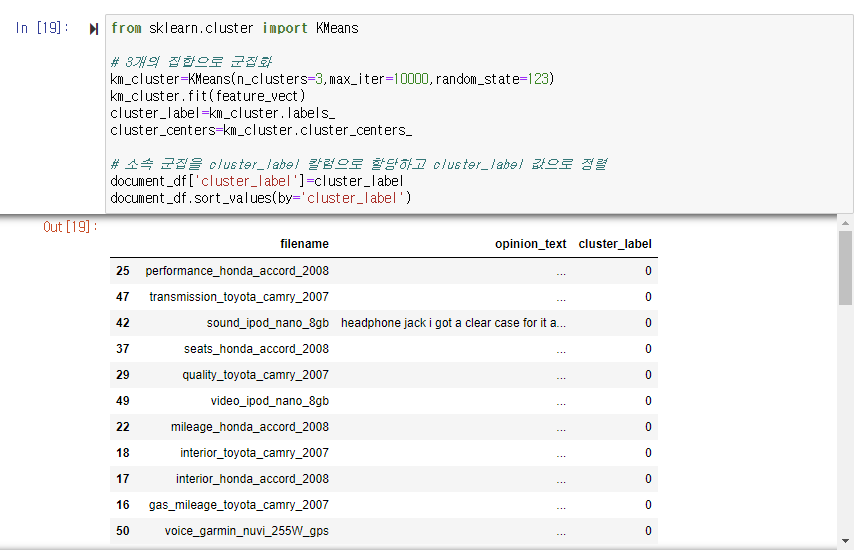Select the gas_mileage_toyota_camry_2007 cell
Screen dimensions: 862x559
coord(239,505)
